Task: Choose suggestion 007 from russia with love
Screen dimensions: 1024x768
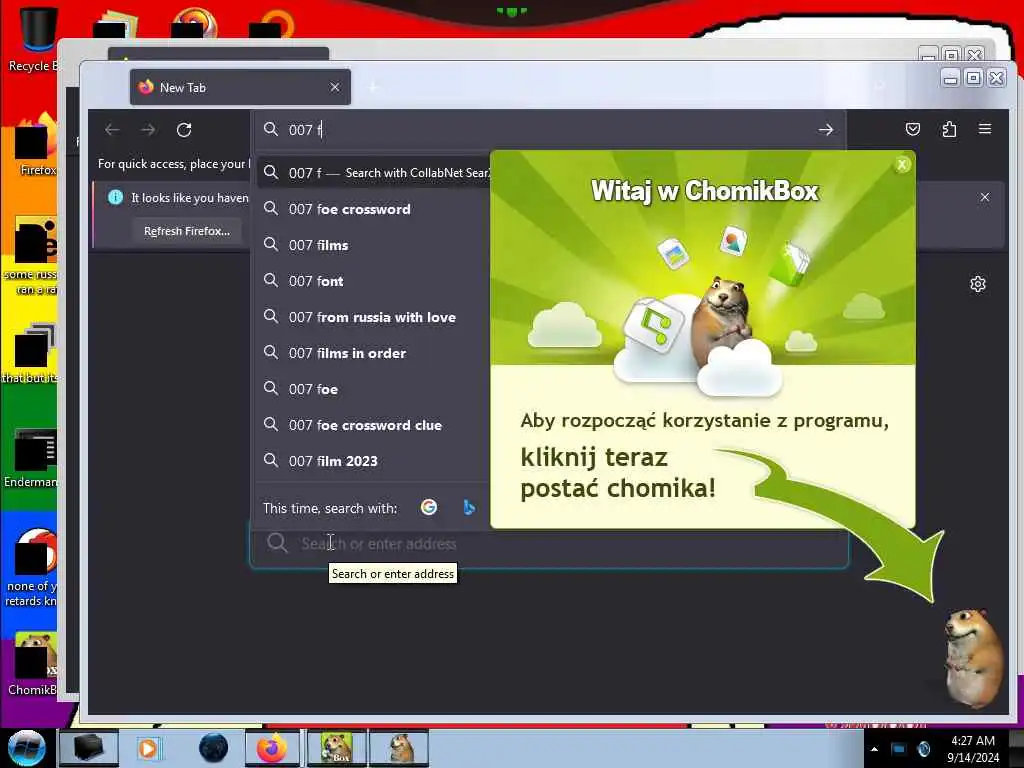Action: coord(372,317)
